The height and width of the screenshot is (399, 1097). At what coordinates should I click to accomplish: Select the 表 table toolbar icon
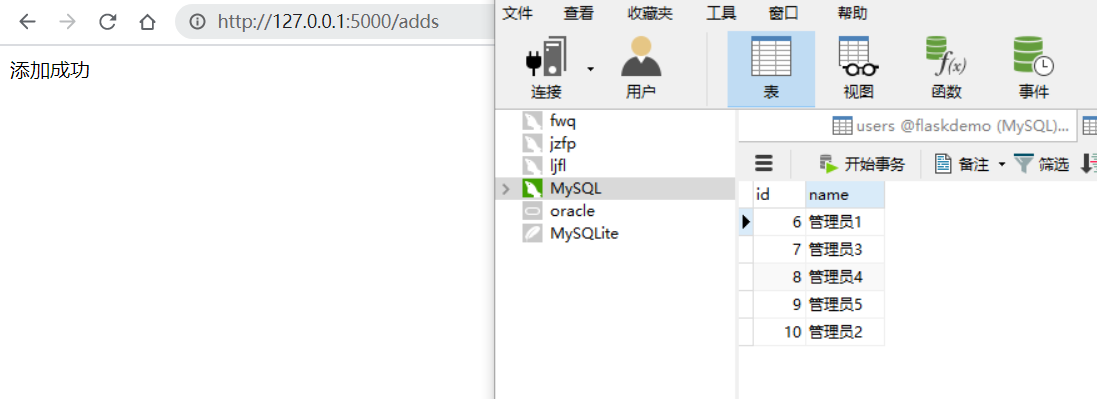coord(771,68)
